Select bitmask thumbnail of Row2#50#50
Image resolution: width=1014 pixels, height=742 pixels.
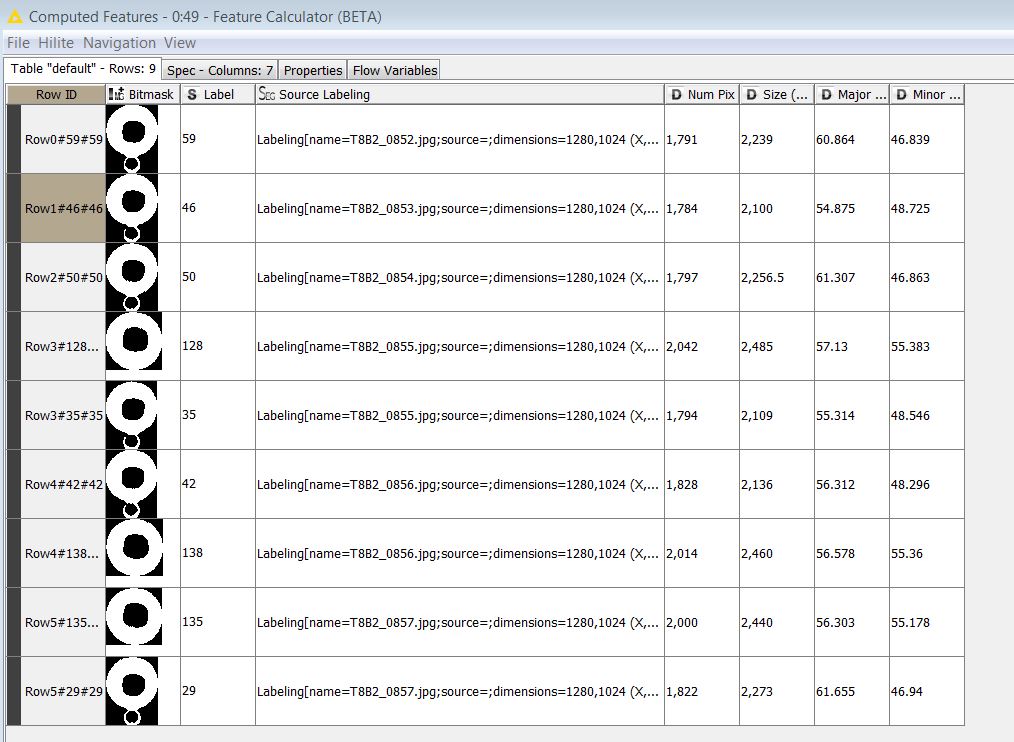(132, 277)
